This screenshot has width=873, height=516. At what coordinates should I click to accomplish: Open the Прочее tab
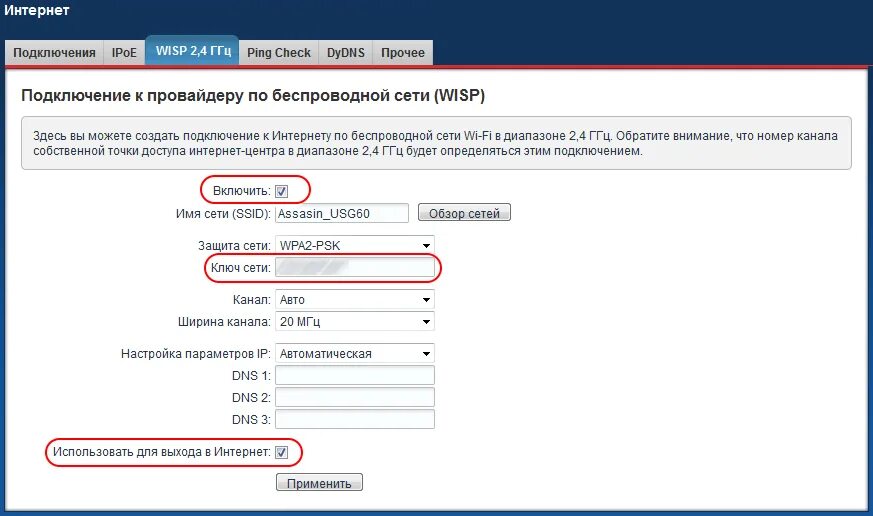coord(403,53)
